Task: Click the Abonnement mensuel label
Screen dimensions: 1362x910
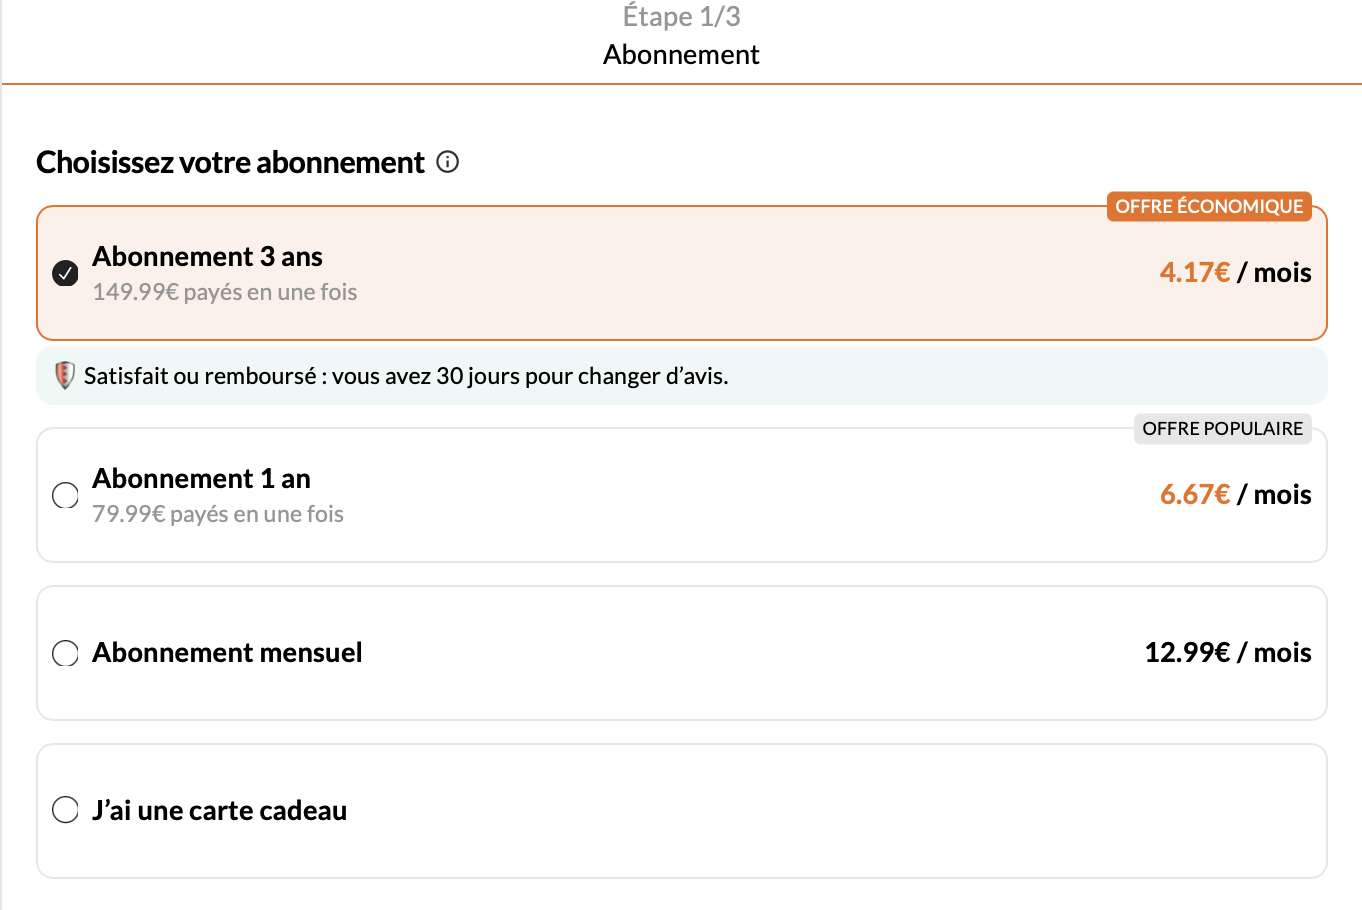Action: (227, 653)
